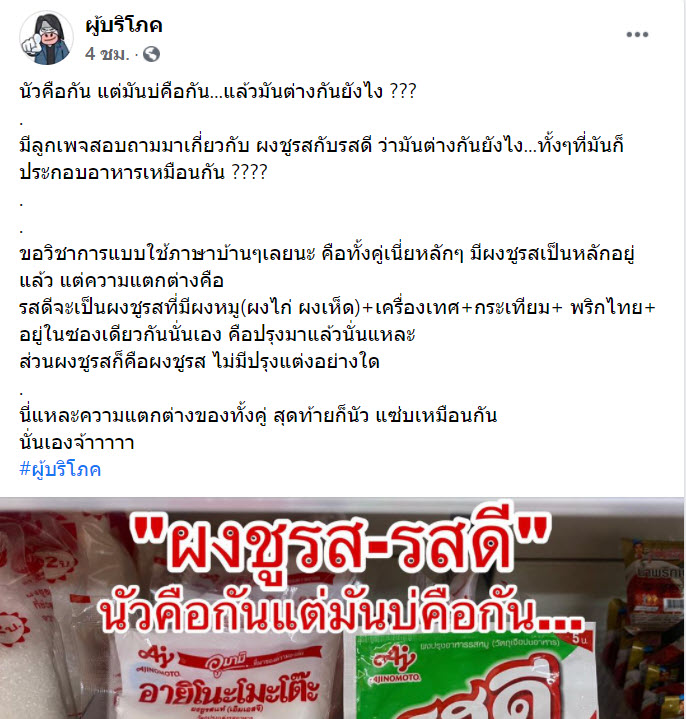
Task: Click the closing line นั่นเองจ้าาาาา
Action: coord(77,442)
